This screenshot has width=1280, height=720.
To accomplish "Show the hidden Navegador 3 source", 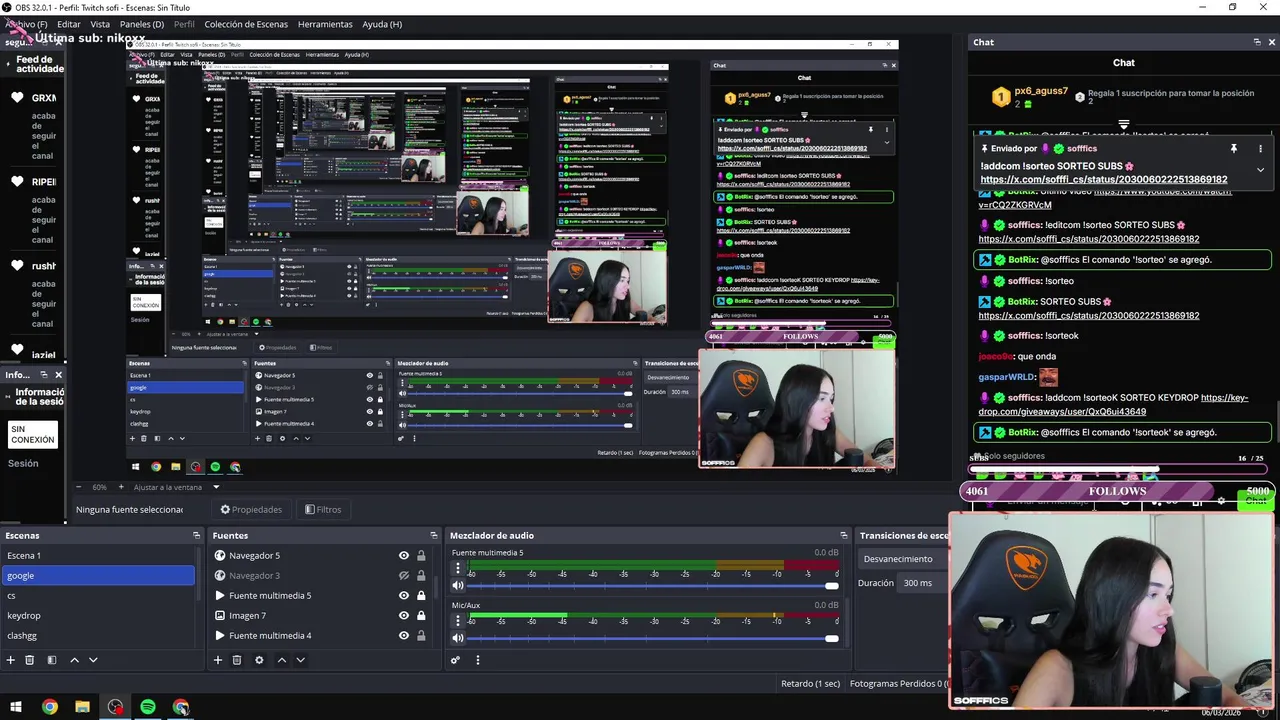I will point(404,575).
